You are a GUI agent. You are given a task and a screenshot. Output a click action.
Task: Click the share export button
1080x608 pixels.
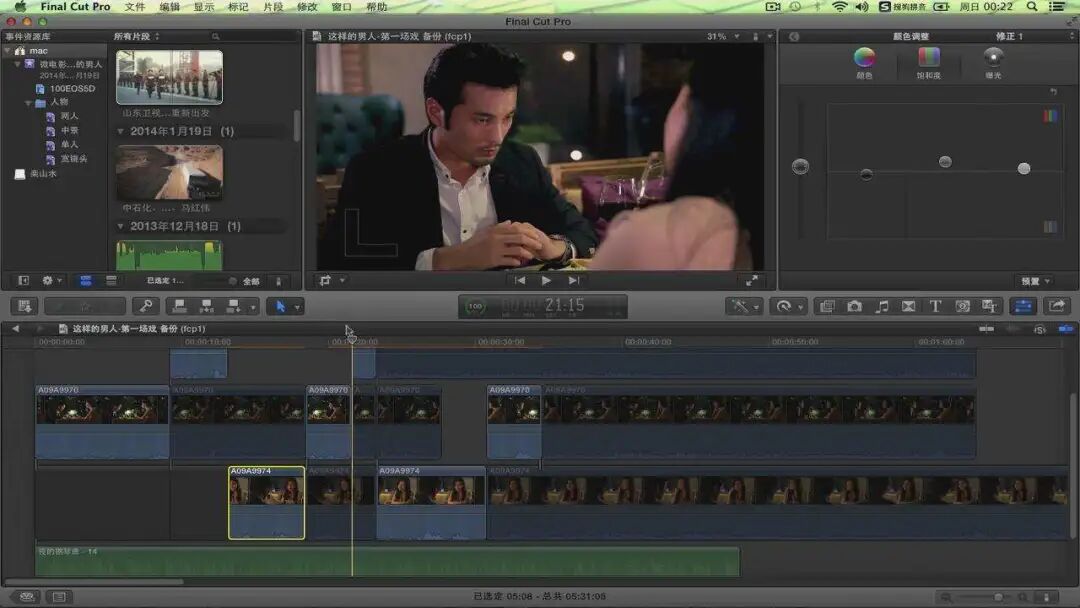1057,306
